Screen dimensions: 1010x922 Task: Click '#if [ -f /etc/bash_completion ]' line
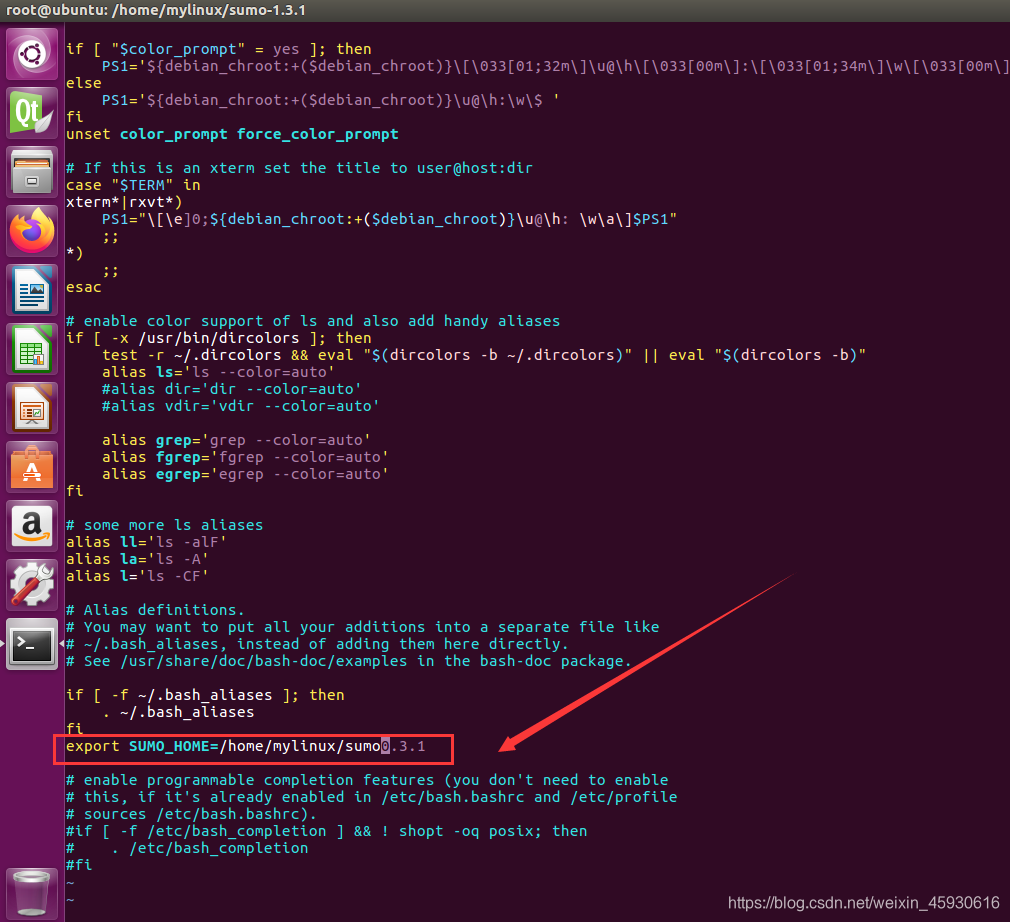(x=327, y=831)
